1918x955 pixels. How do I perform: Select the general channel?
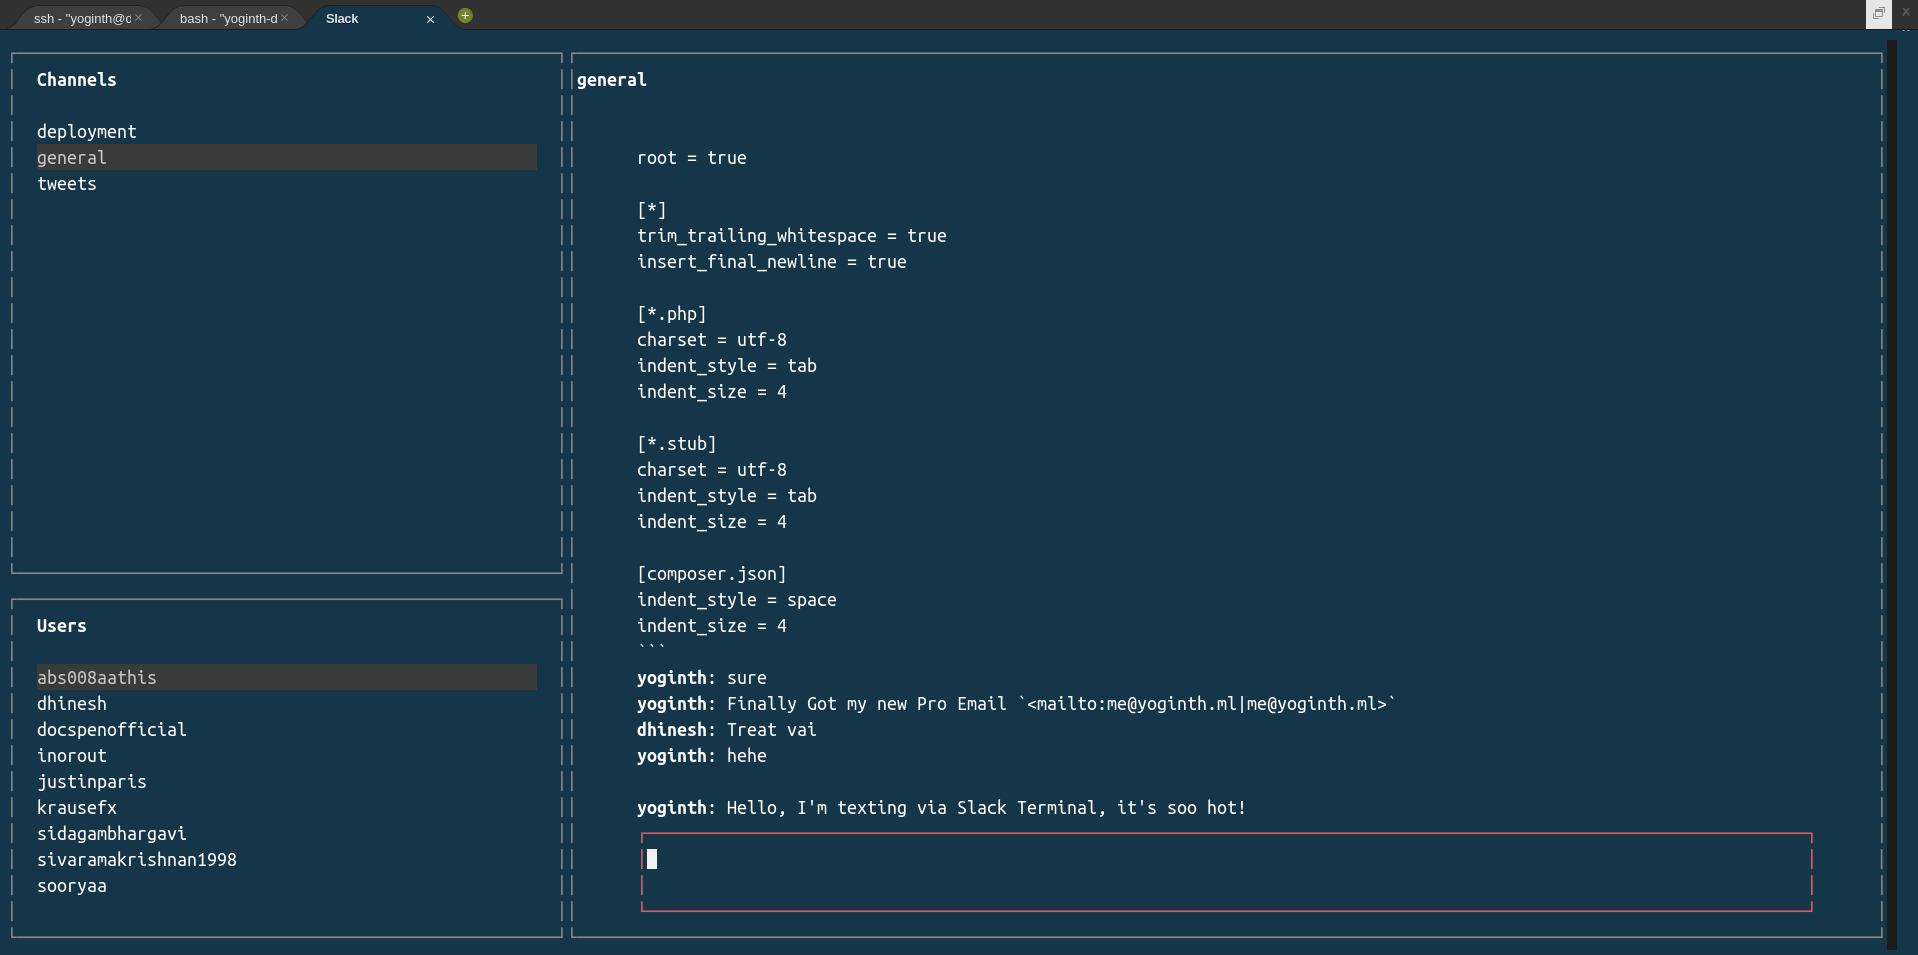pos(71,157)
